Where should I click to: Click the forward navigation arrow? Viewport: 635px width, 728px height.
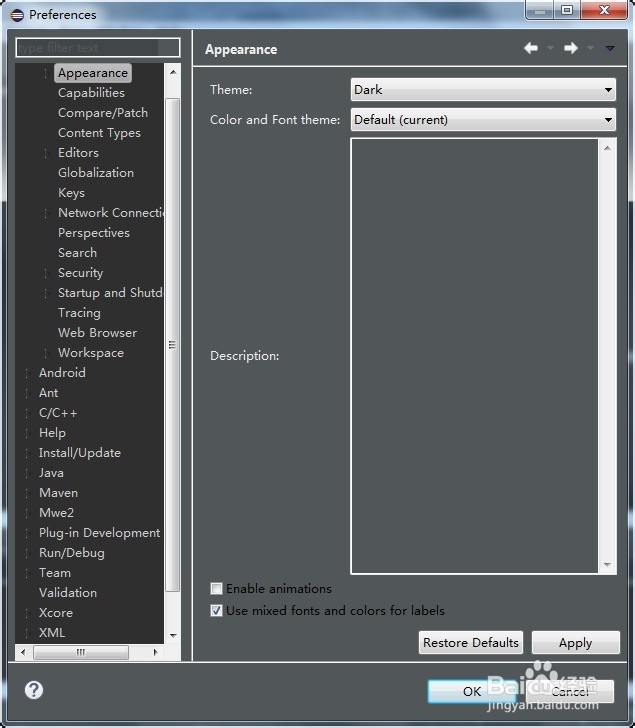[570, 48]
